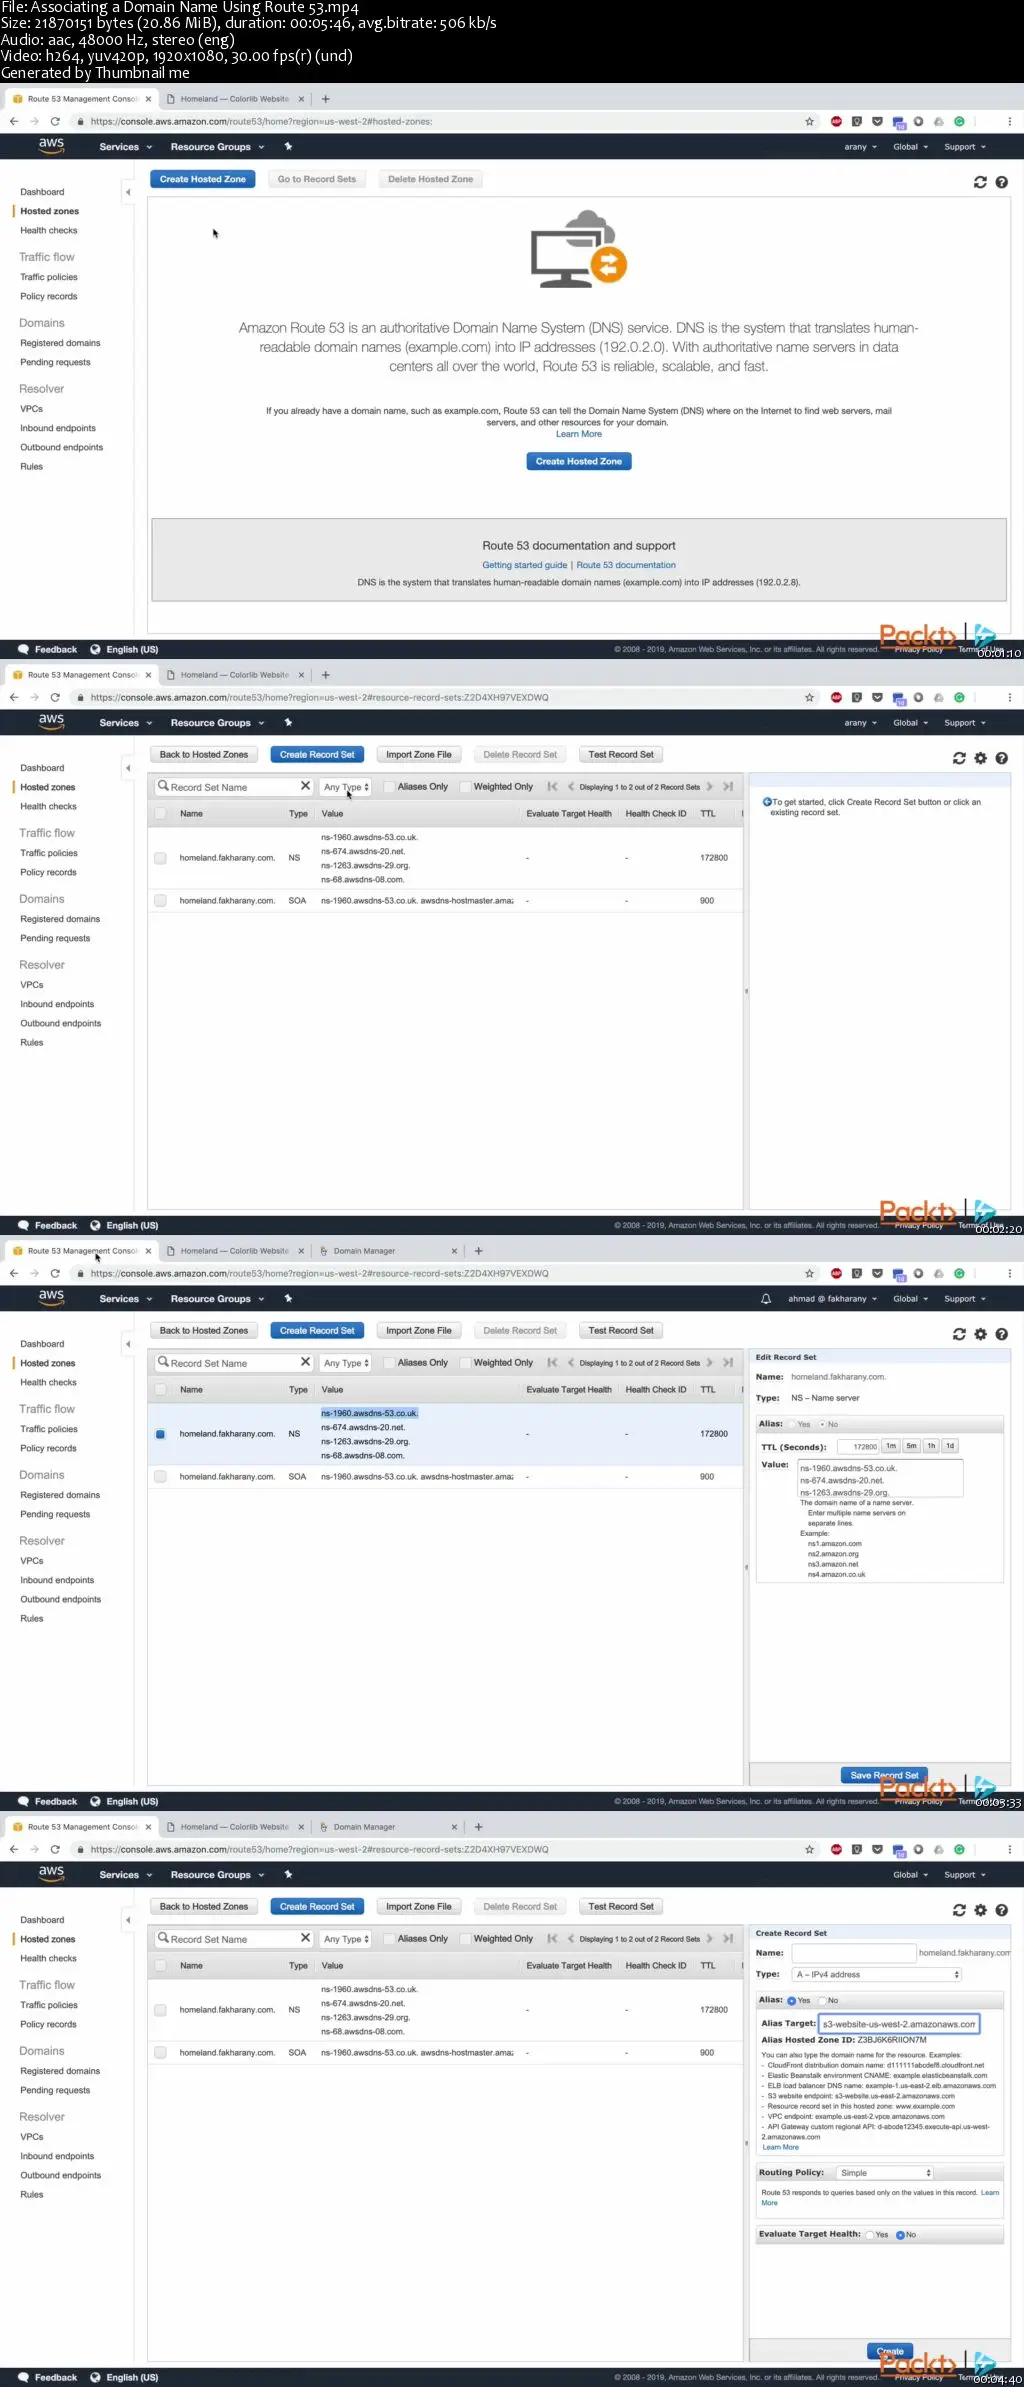
Task: Go to next page arrow in 00:02:20 frame
Action: (710, 787)
